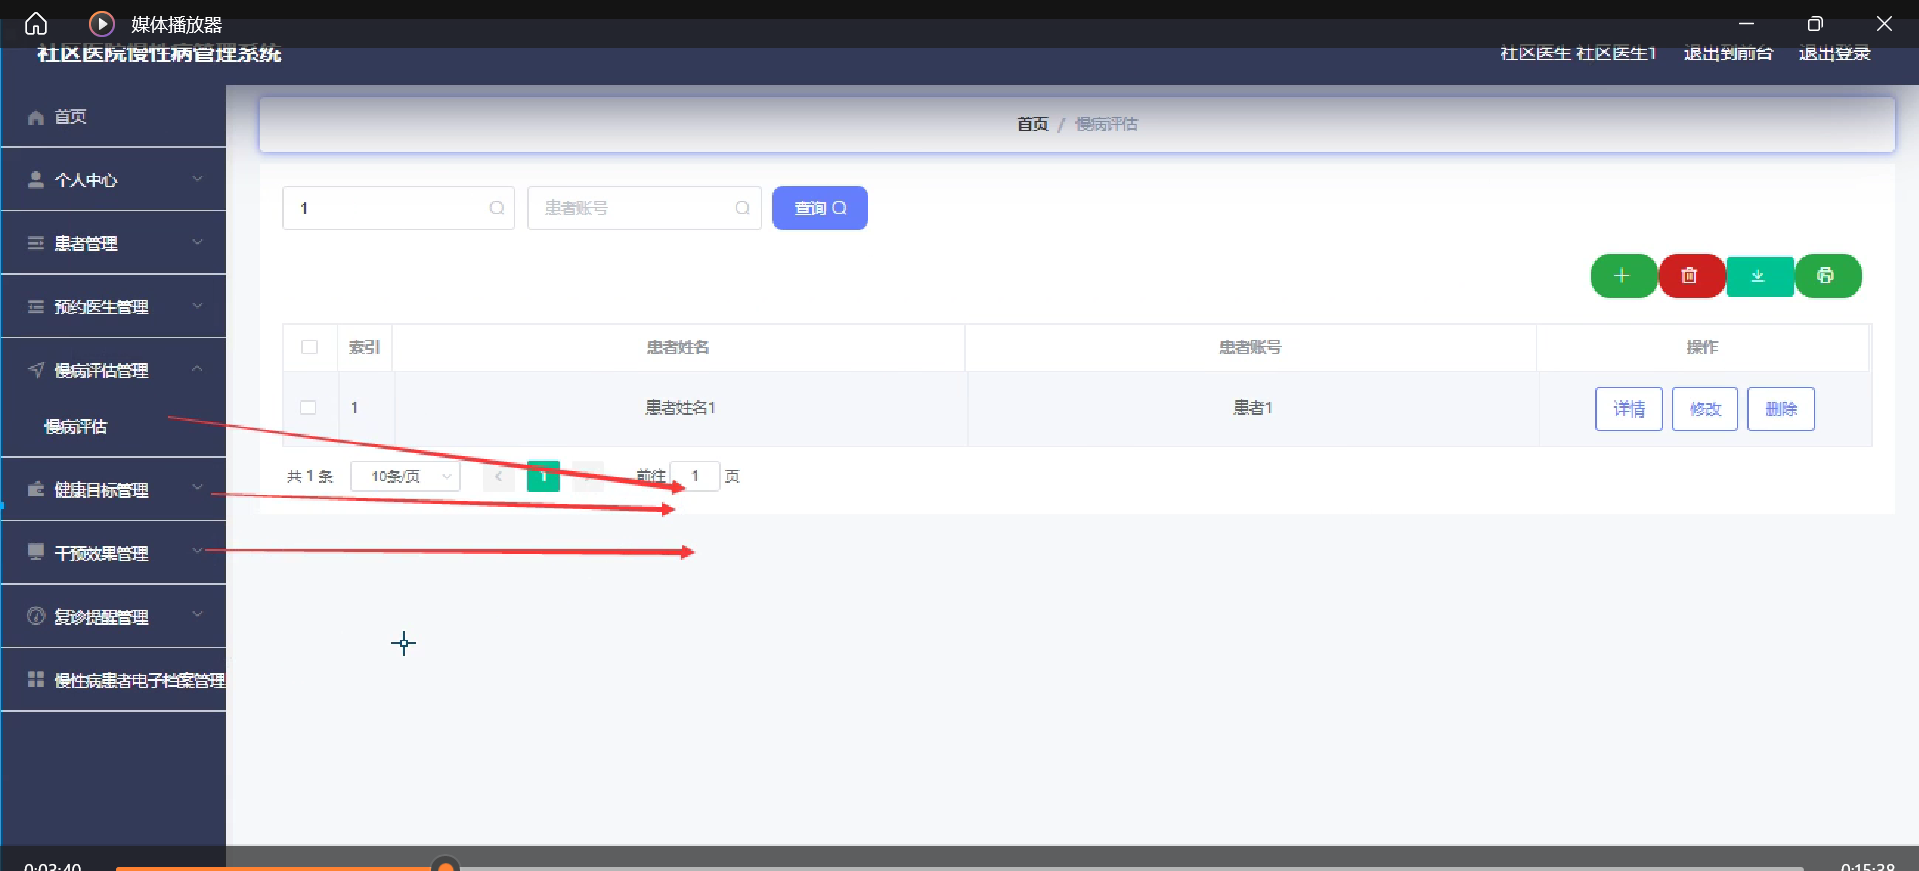Click the list icon beside 患者管理
Image resolution: width=1919 pixels, height=871 pixels.
(x=36, y=243)
